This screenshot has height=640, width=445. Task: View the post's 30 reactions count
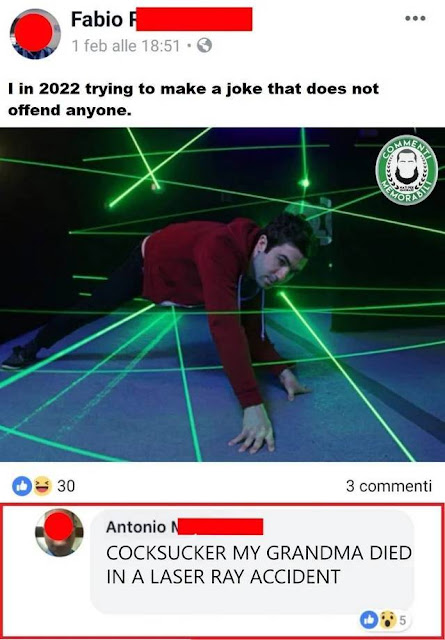[x=66, y=486]
